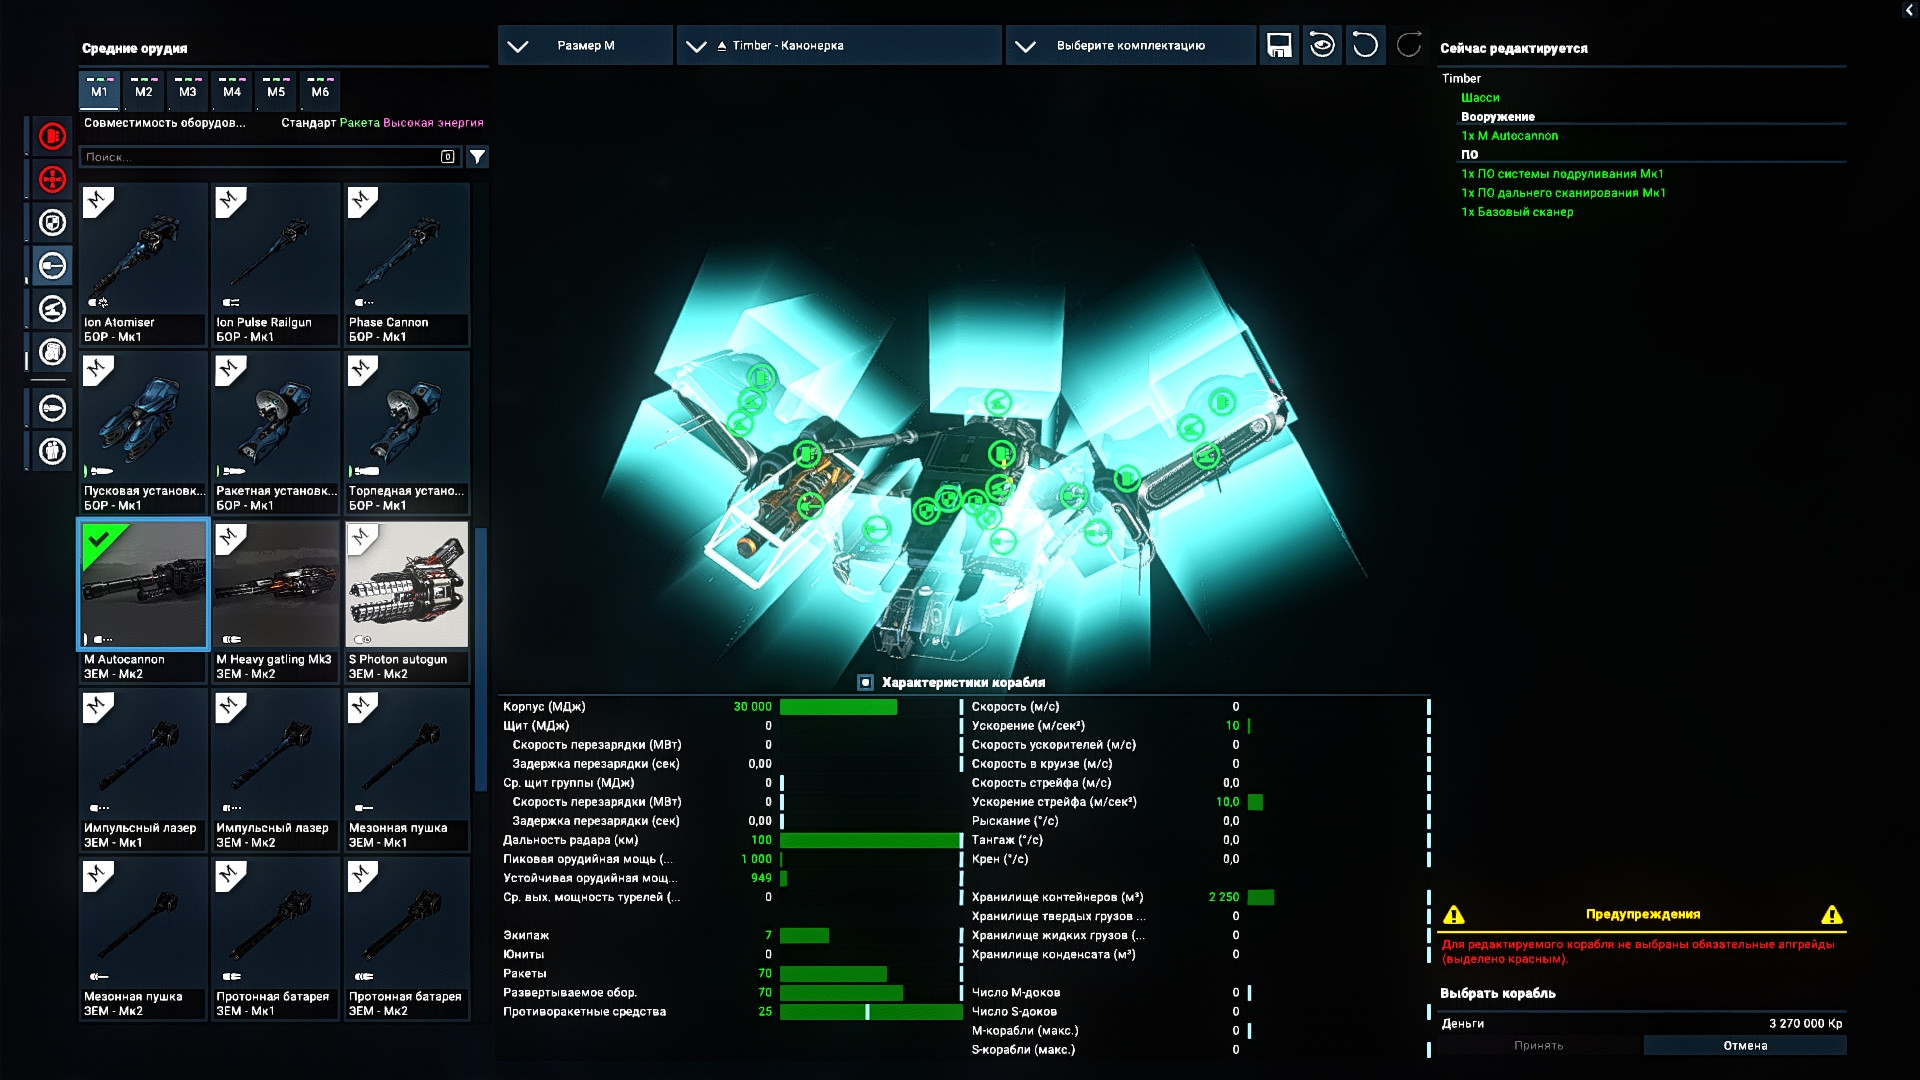Select the M Heavy gatling Mk3 card
The height and width of the screenshot is (1080, 1920).
275,601
